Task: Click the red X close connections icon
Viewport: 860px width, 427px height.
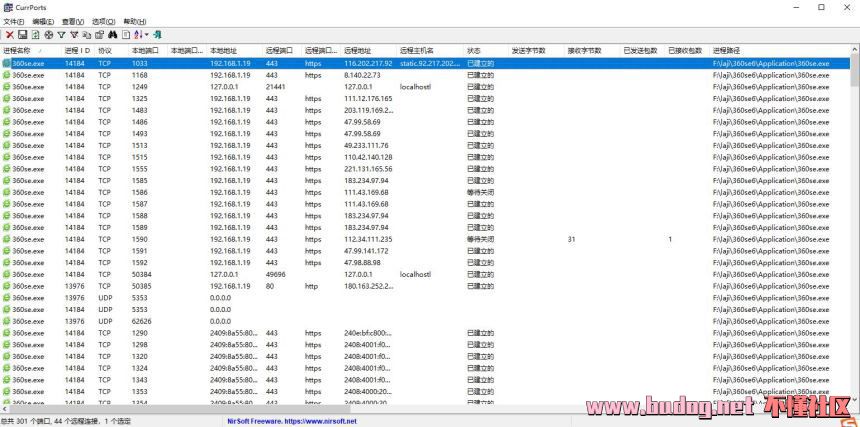Action: tap(10, 35)
